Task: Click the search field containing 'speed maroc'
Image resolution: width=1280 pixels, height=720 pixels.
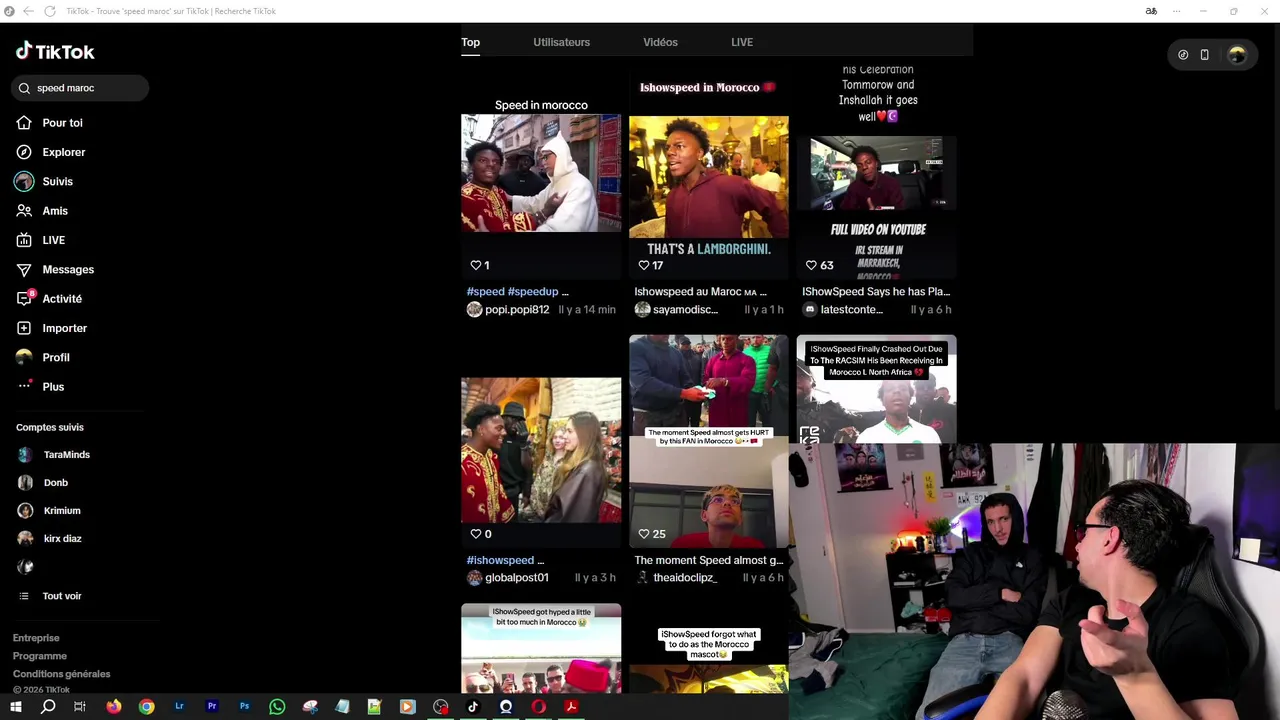Action: (x=81, y=88)
